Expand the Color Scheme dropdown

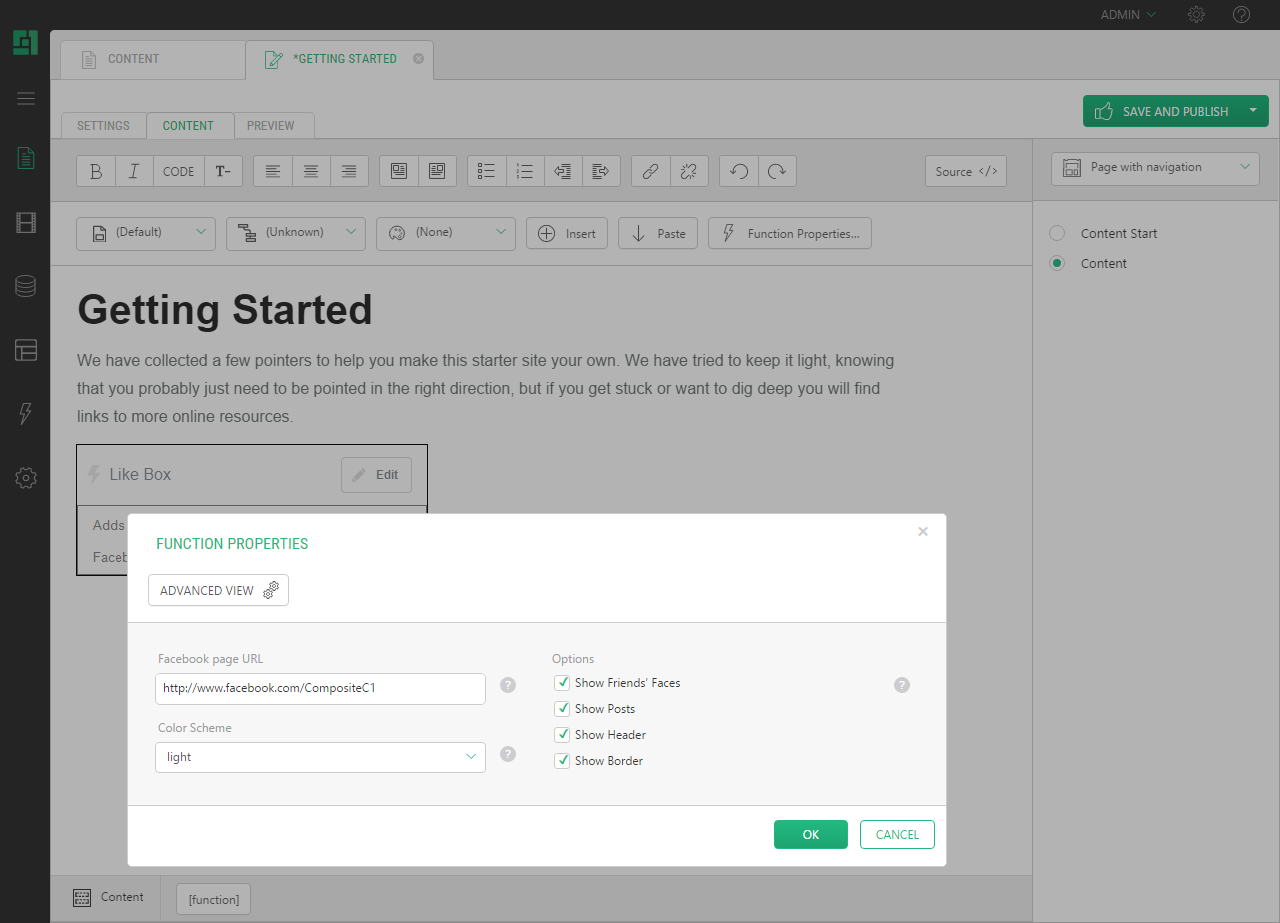[x=320, y=757]
